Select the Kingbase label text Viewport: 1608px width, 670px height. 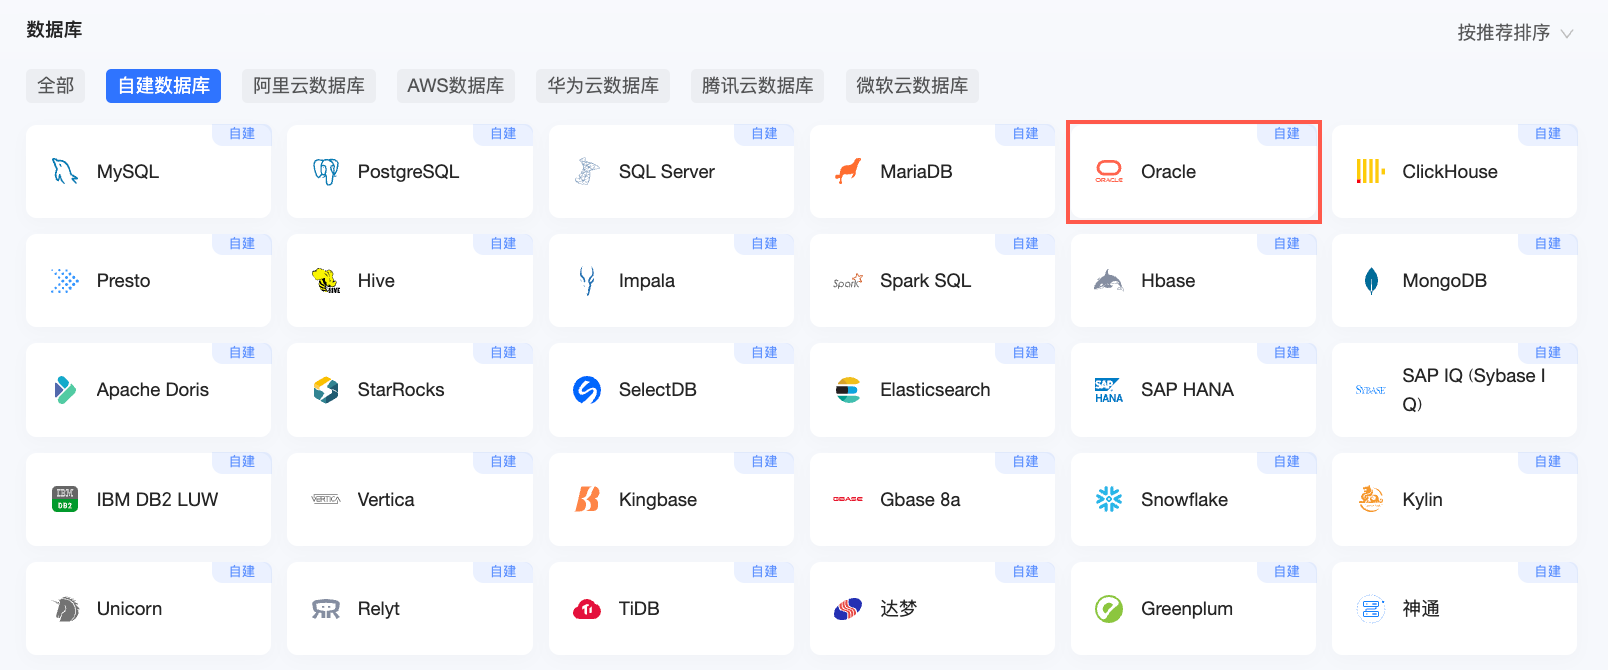[x=658, y=499]
